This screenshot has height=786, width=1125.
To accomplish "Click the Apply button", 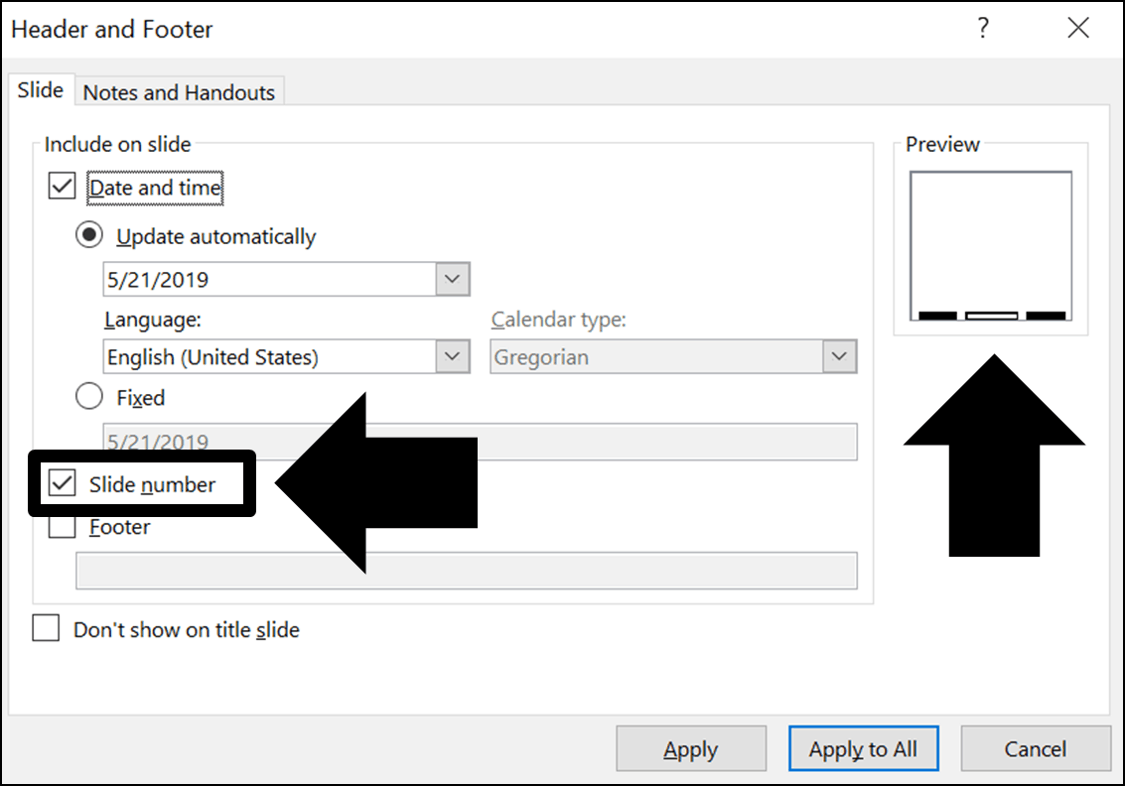I will click(691, 748).
